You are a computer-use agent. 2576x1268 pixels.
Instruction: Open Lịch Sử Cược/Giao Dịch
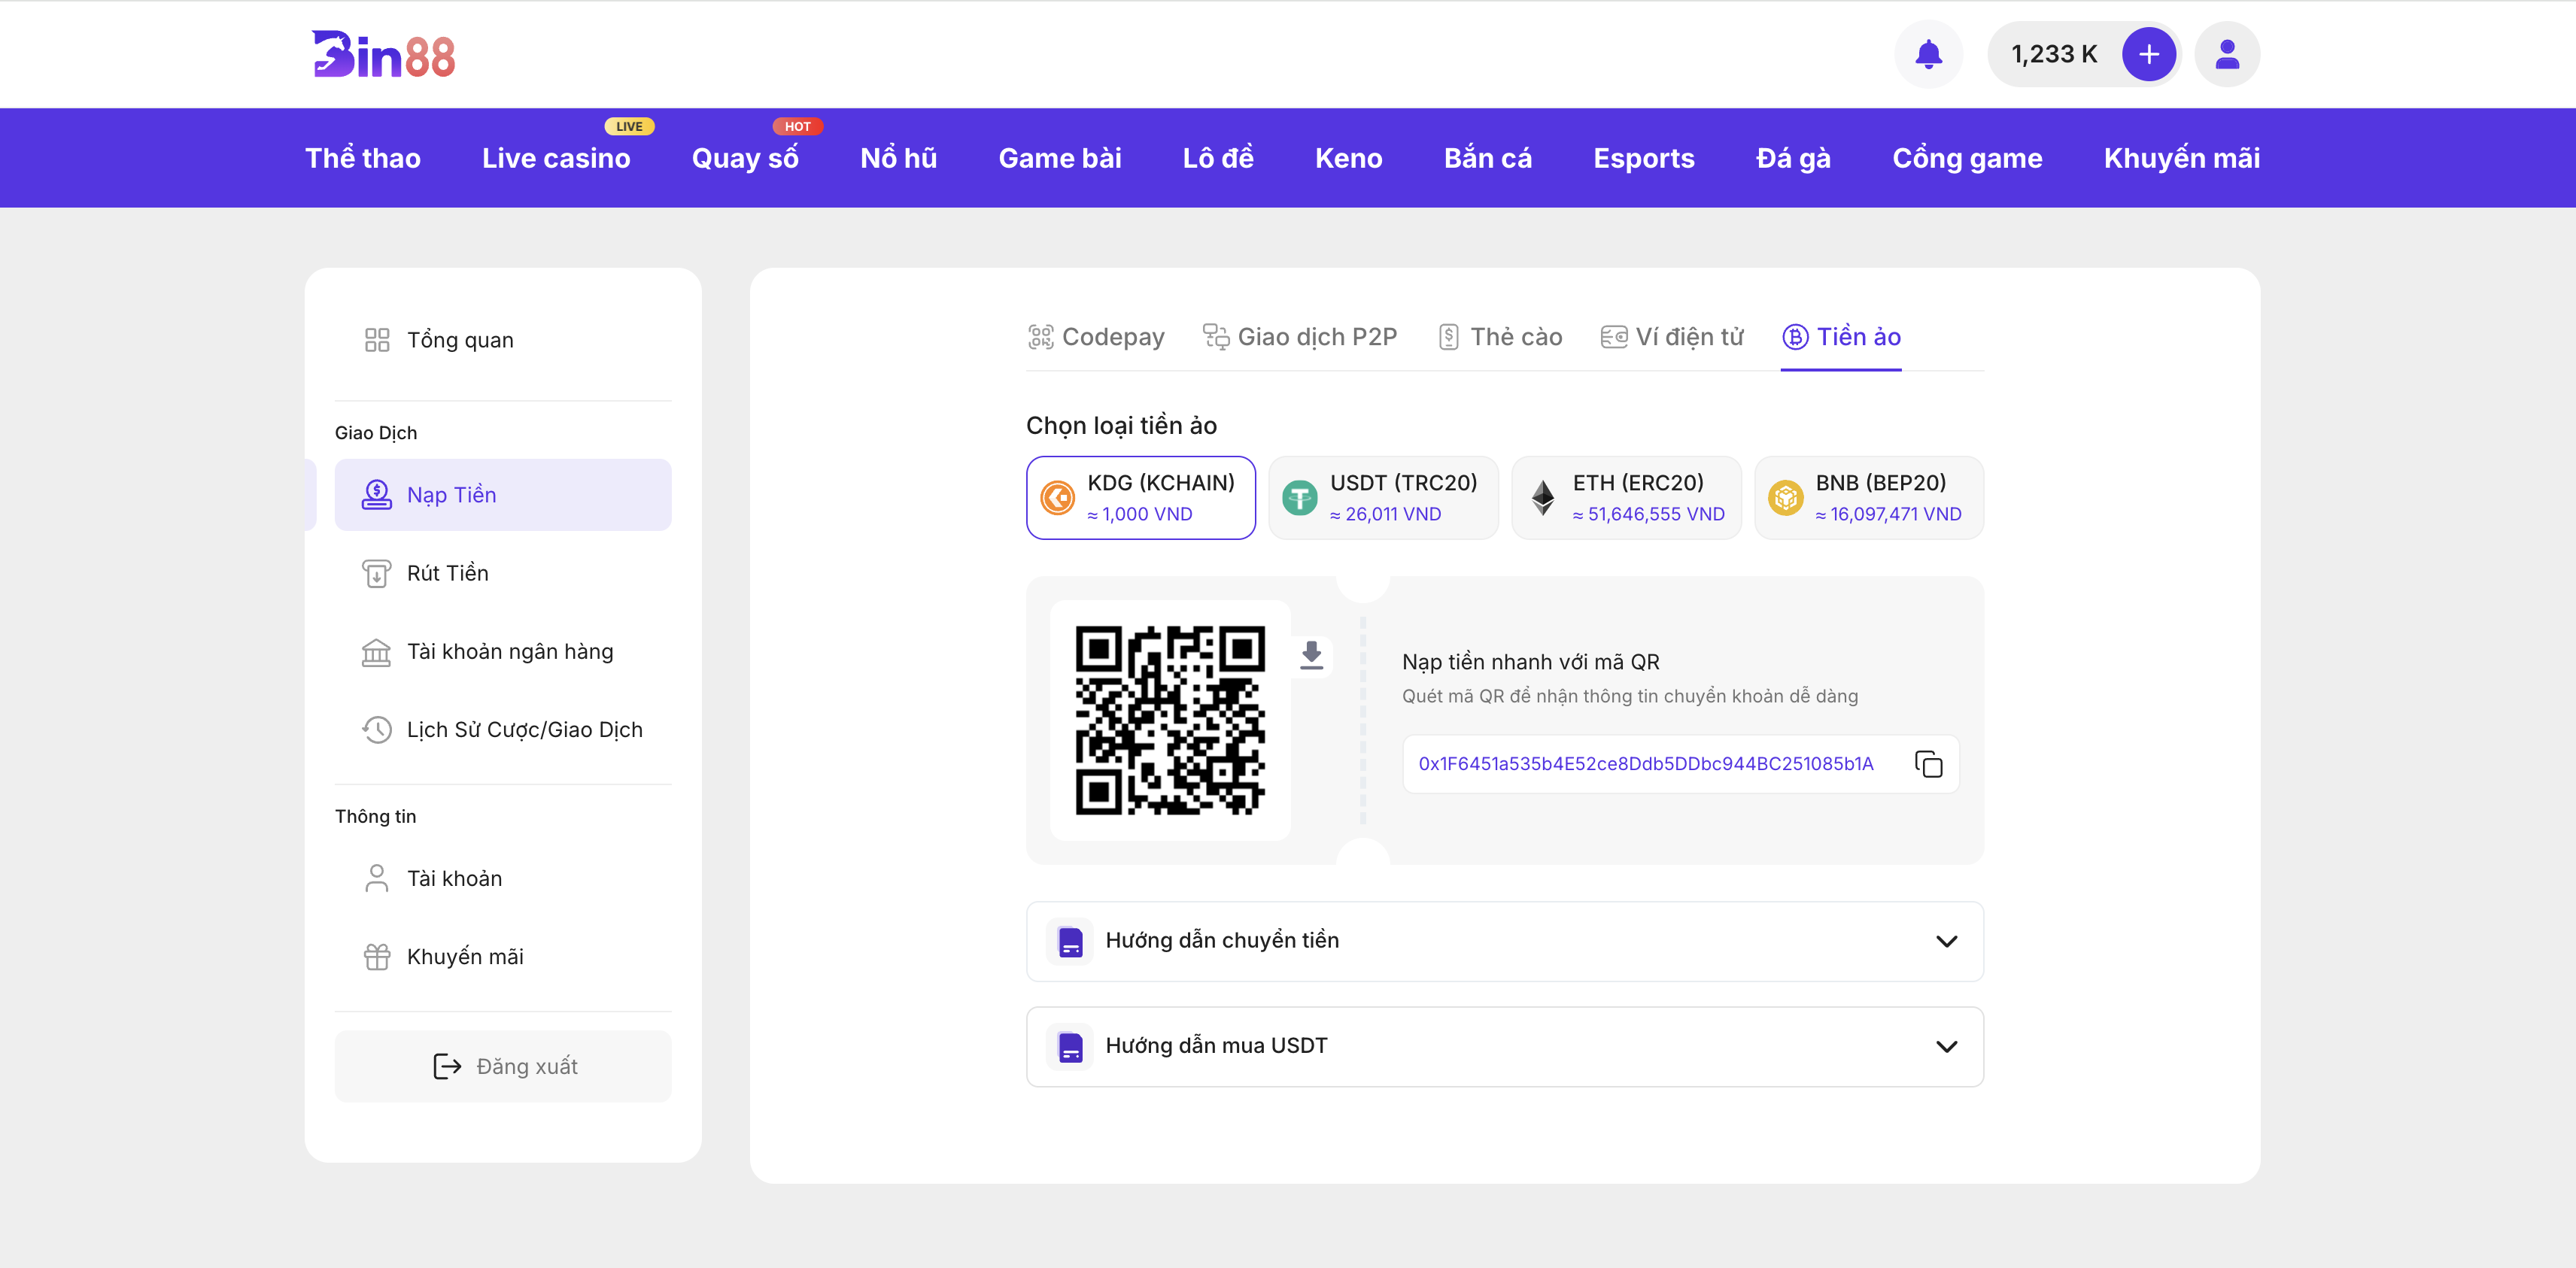click(x=503, y=730)
